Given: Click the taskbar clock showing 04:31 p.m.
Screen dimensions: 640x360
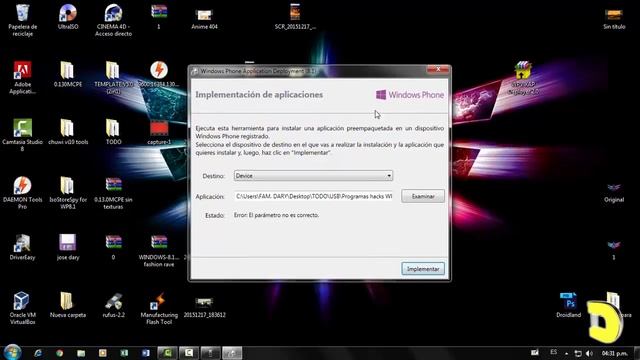Looking at the screenshot, I should tap(614, 353).
